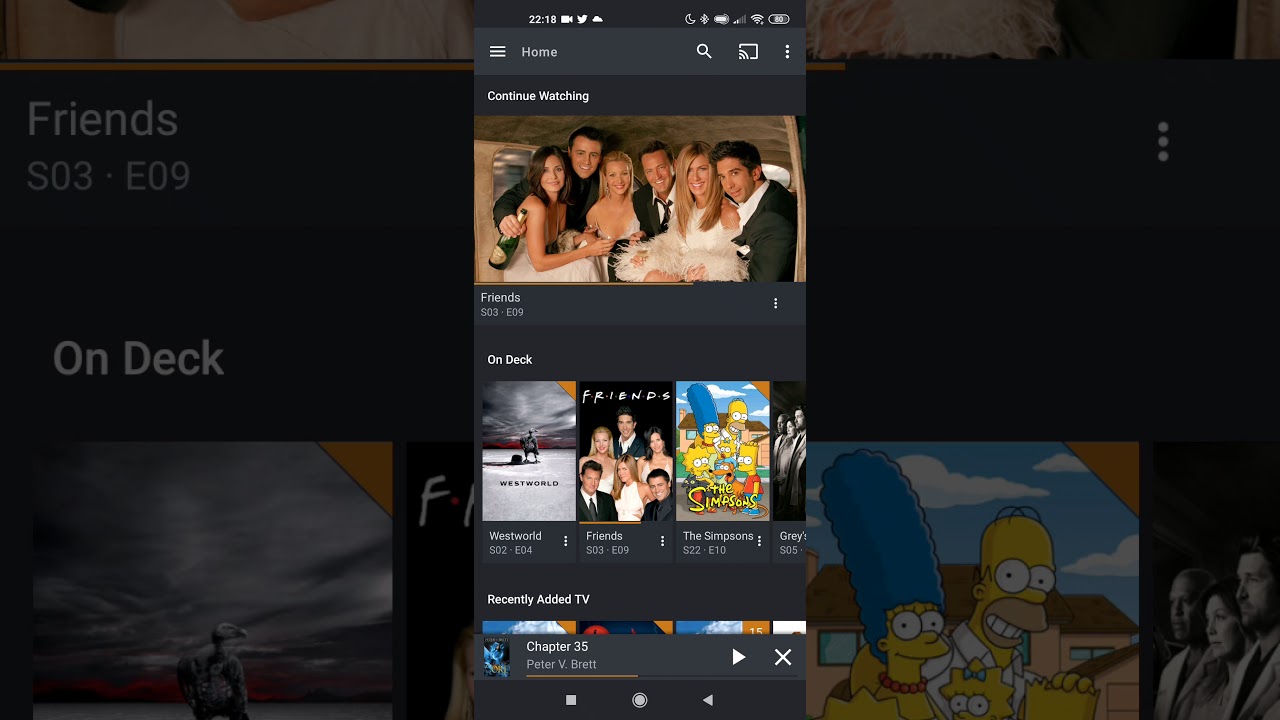Screen dimensions: 1280x720
Task: Open Westworld card options menu
Action: 565,541
